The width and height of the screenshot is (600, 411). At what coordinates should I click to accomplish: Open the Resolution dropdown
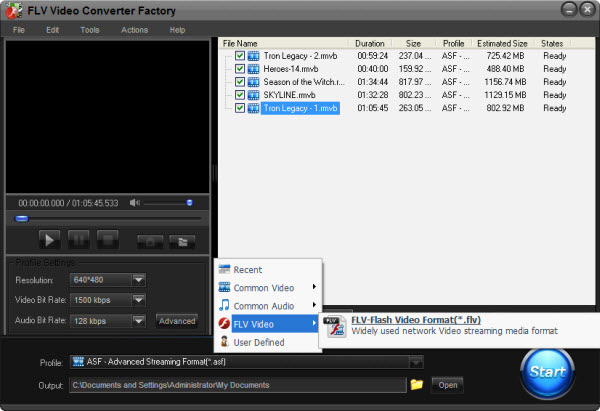pos(139,280)
